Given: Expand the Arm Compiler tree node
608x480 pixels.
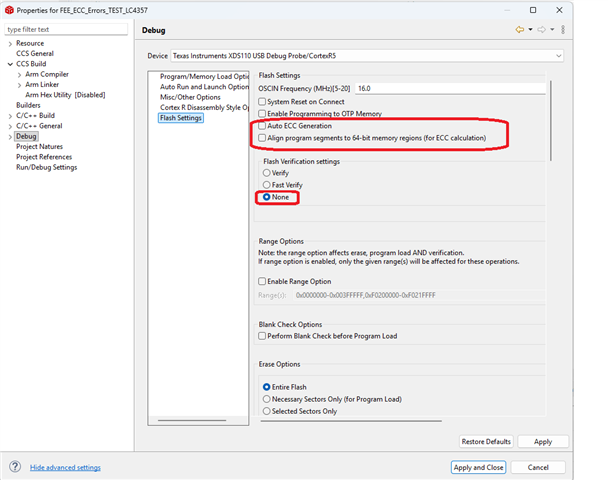Looking at the screenshot, I should (19, 74).
